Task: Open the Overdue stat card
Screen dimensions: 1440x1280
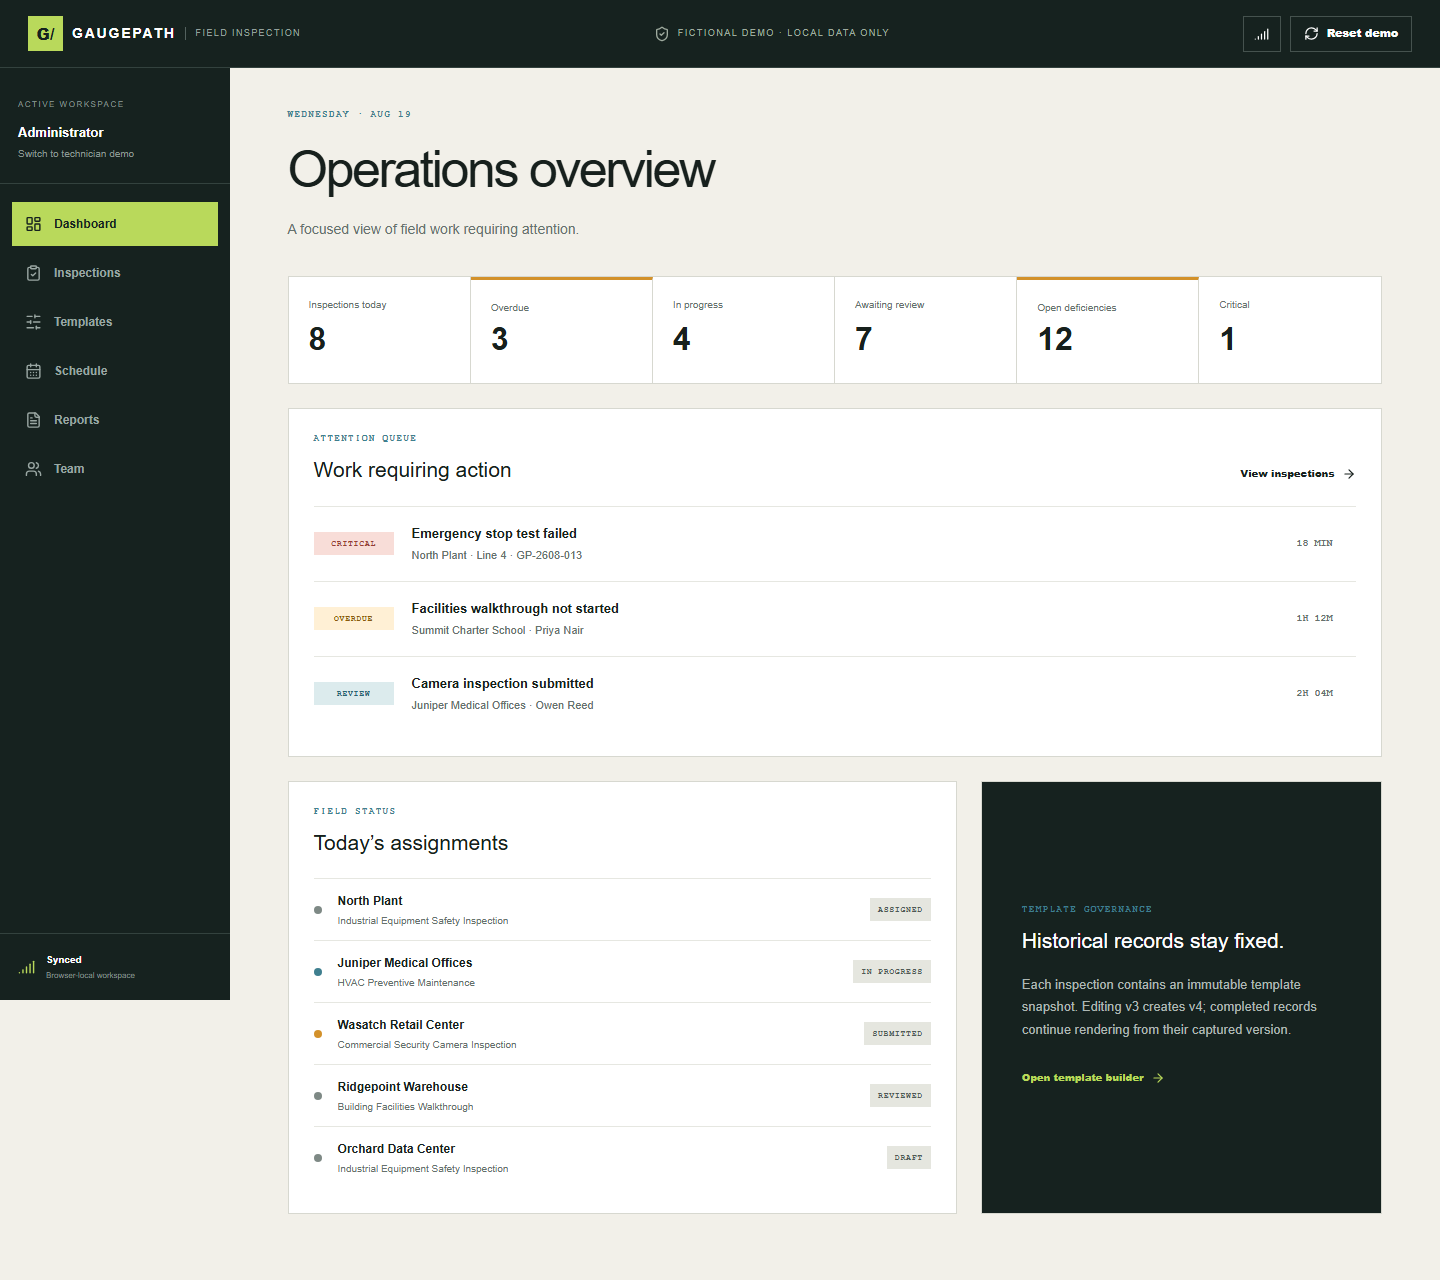Action: [x=561, y=330]
